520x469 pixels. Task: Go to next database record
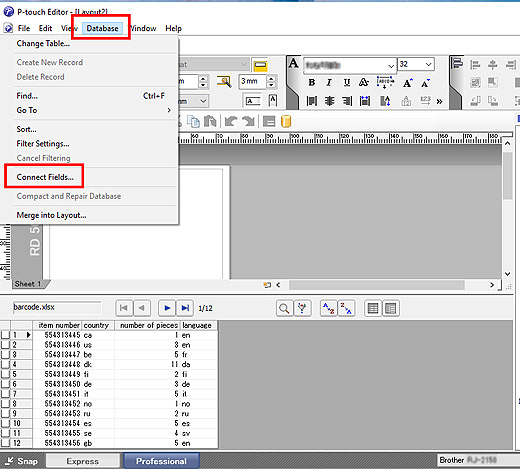(167, 308)
